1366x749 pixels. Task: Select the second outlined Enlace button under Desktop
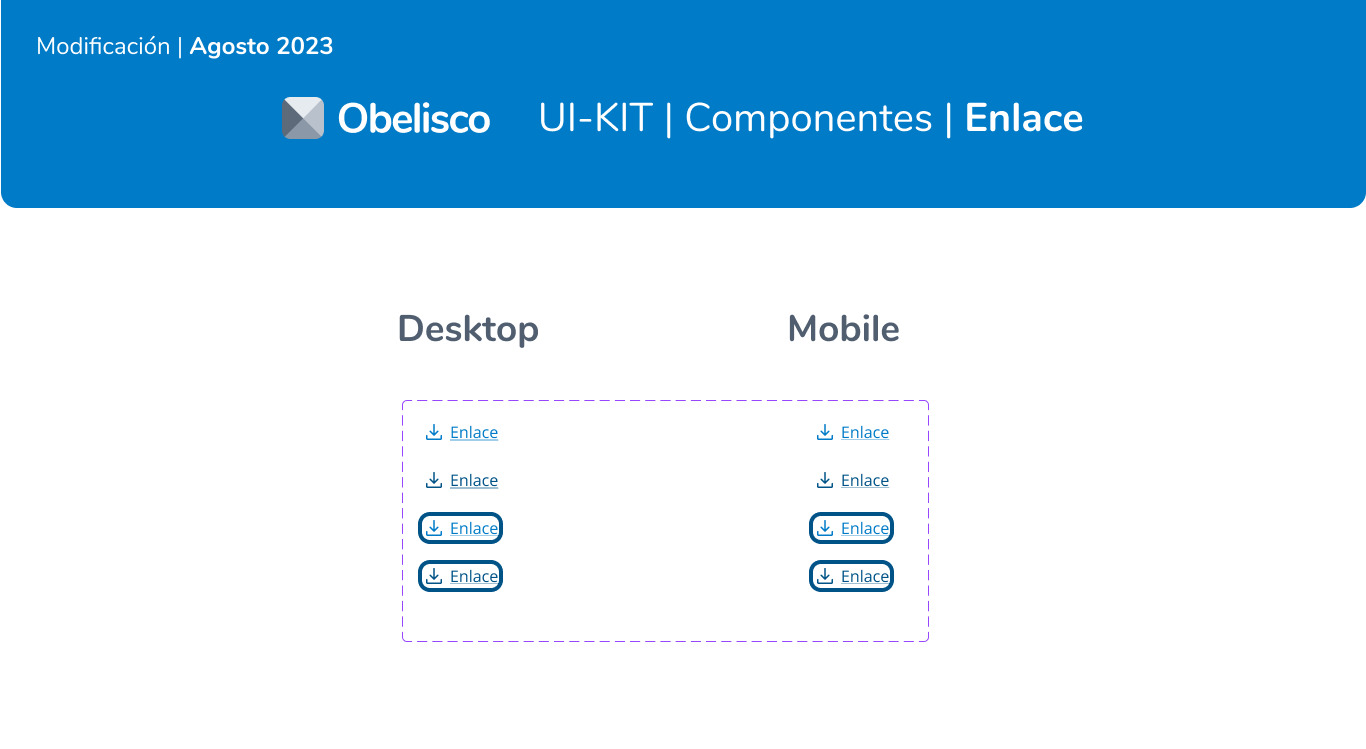click(x=460, y=576)
